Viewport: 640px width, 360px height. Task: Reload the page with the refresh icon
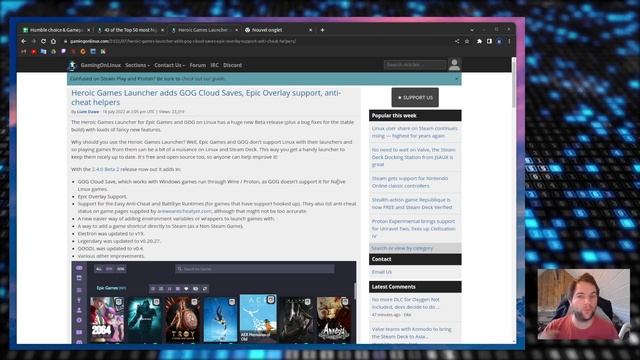pos(43,41)
